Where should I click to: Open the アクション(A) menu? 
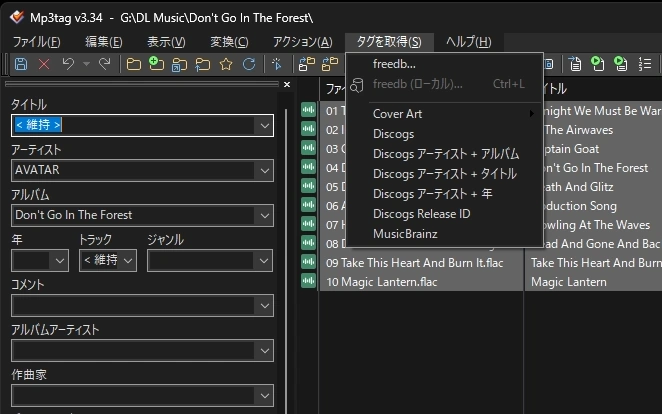(x=302, y=42)
